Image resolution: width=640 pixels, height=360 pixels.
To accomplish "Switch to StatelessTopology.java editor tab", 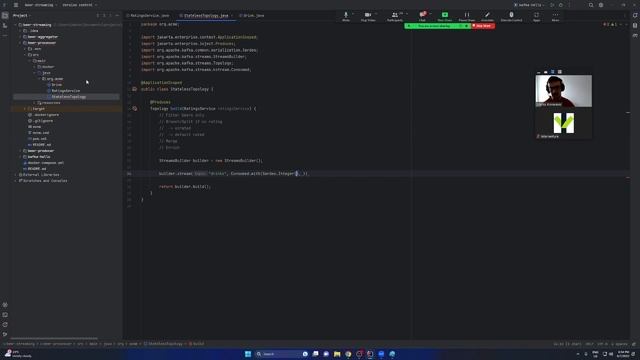I will click(x=205, y=16).
